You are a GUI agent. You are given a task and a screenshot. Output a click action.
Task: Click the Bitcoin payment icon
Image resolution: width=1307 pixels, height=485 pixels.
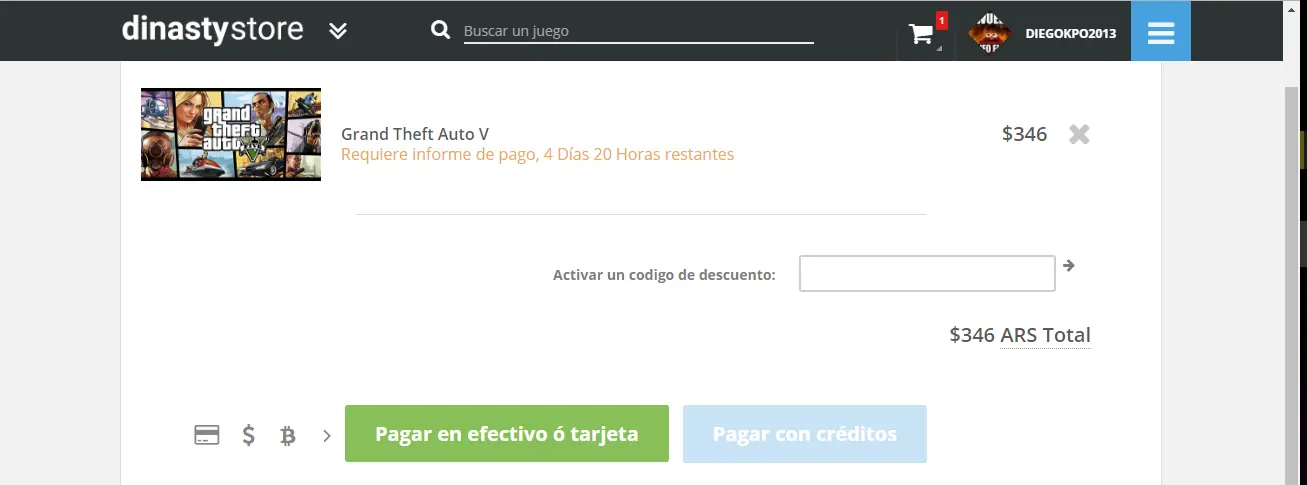point(288,435)
